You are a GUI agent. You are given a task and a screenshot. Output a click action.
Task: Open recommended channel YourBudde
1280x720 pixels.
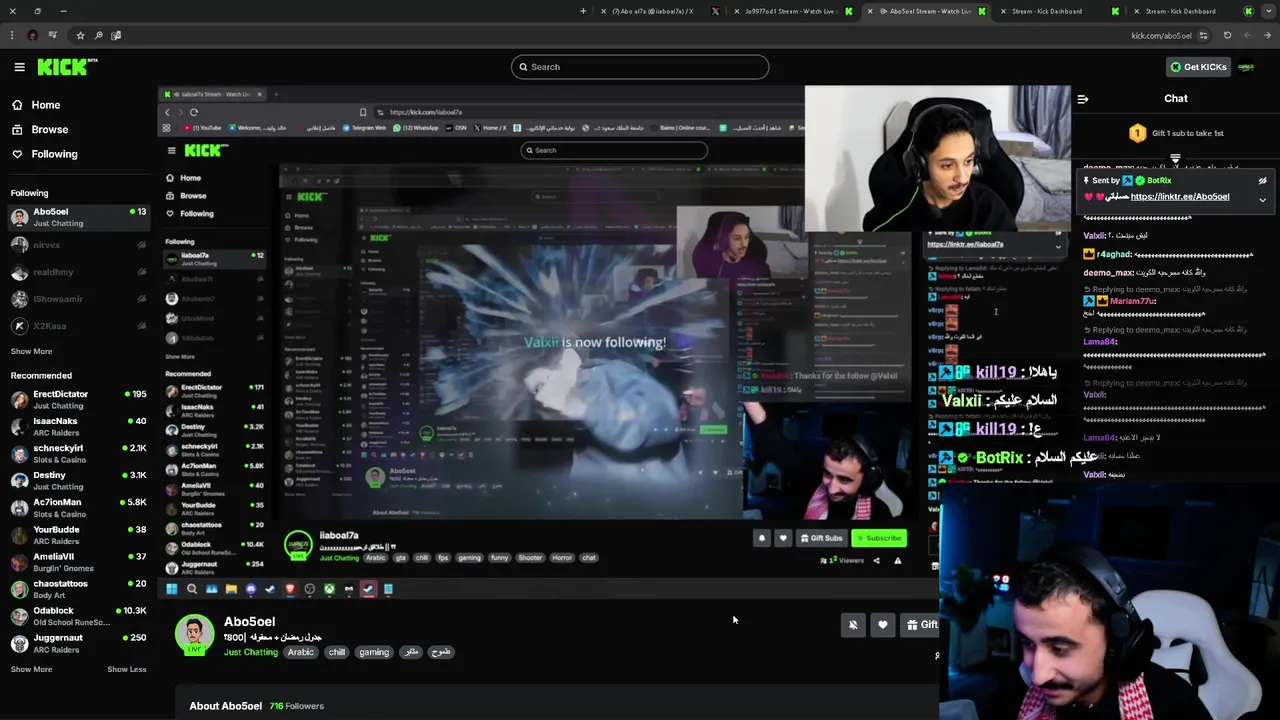[x=78, y=535]
